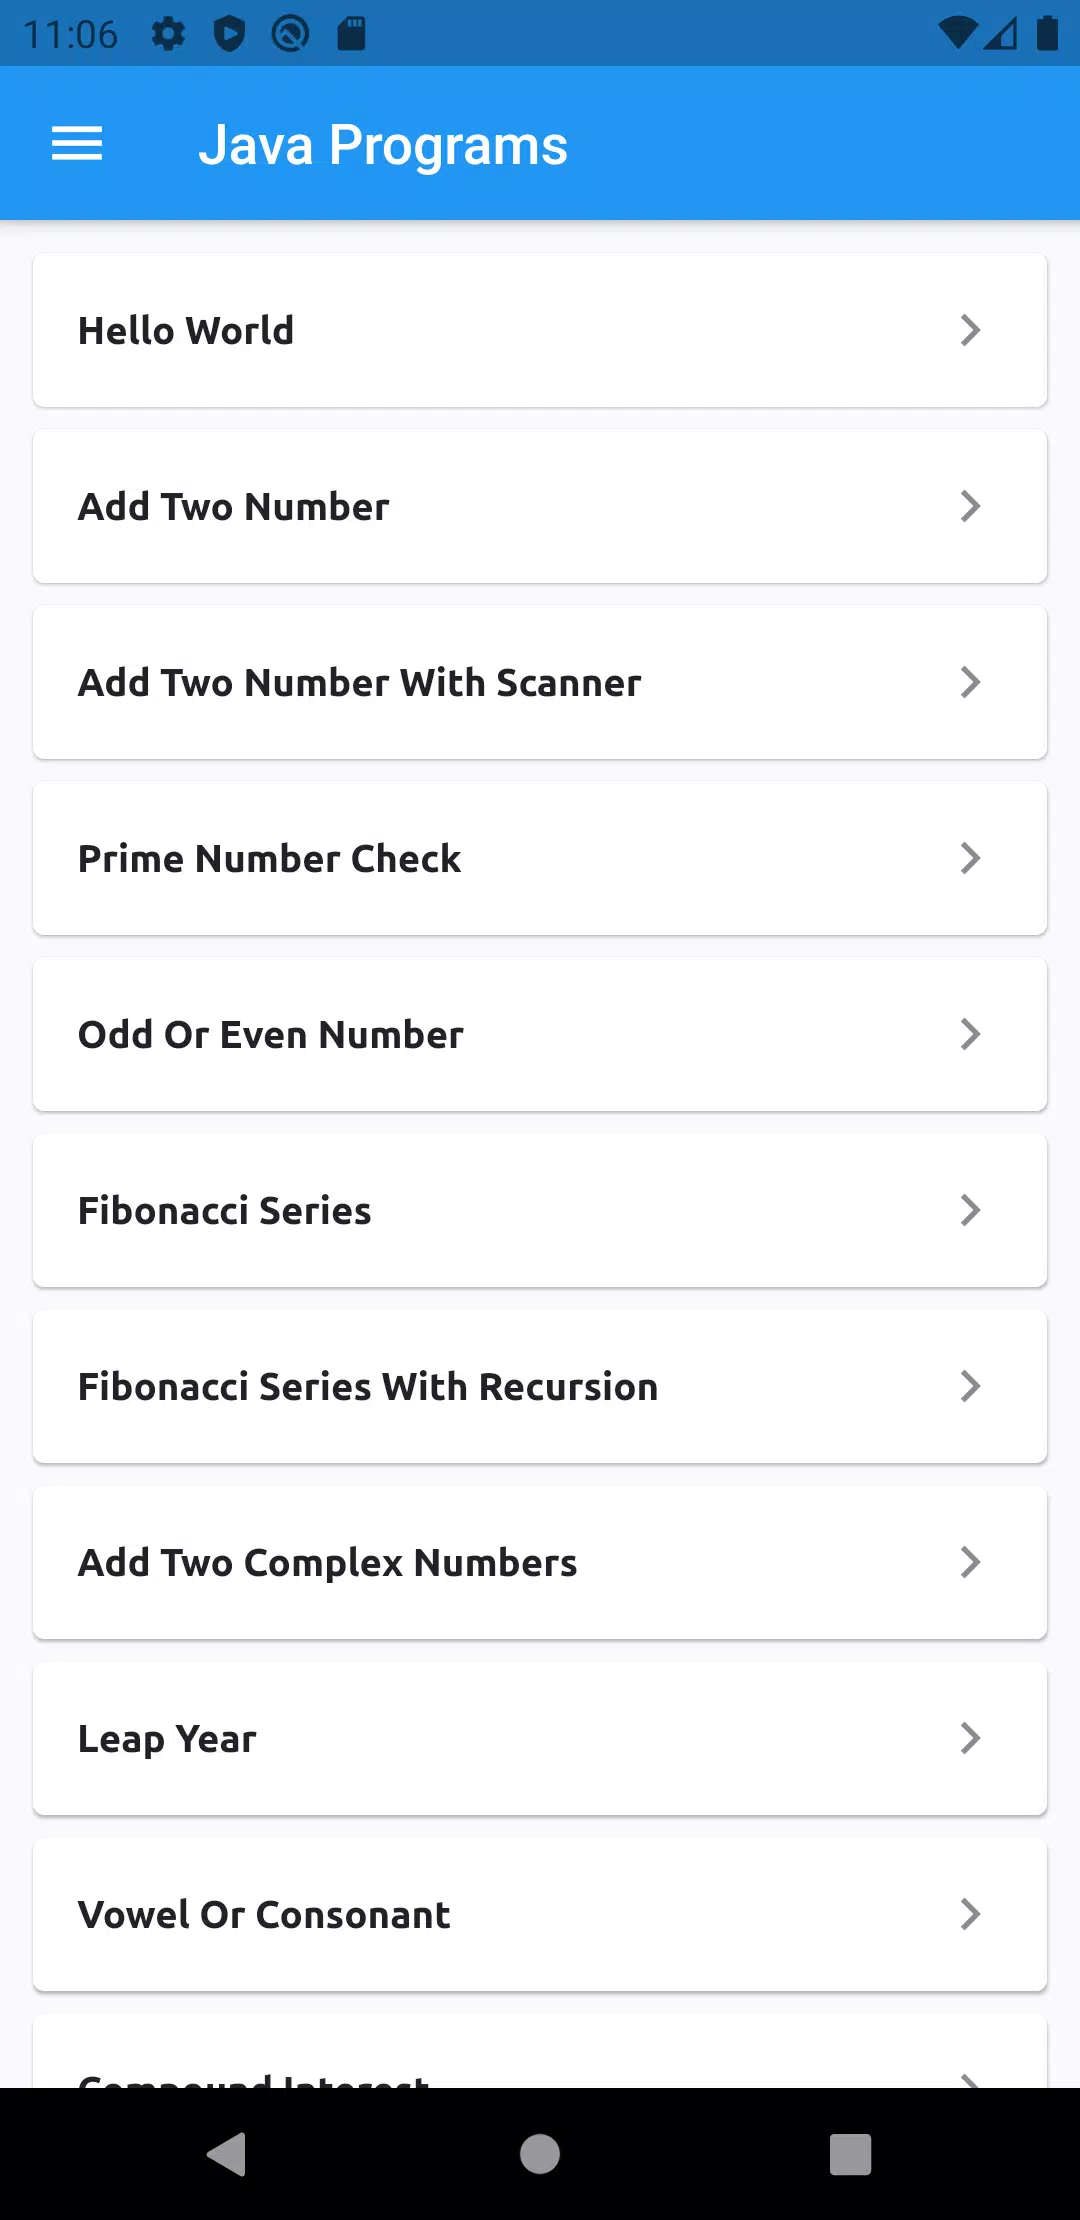Open Odd Or Even Number program
The width and height of the screenshot is (1080, 2220).
(x=540, y=1034)
